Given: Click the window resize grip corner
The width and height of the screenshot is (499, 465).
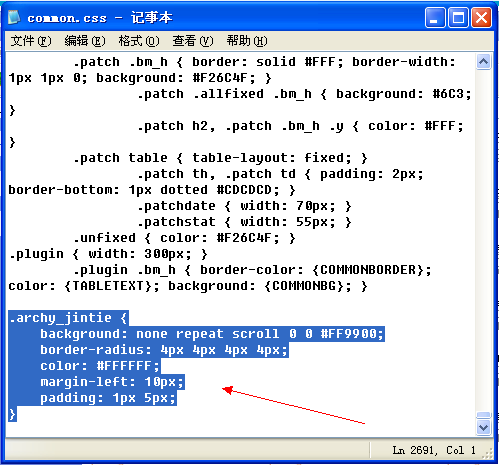Looking at the screenshot, I should (x=487, y=453).
